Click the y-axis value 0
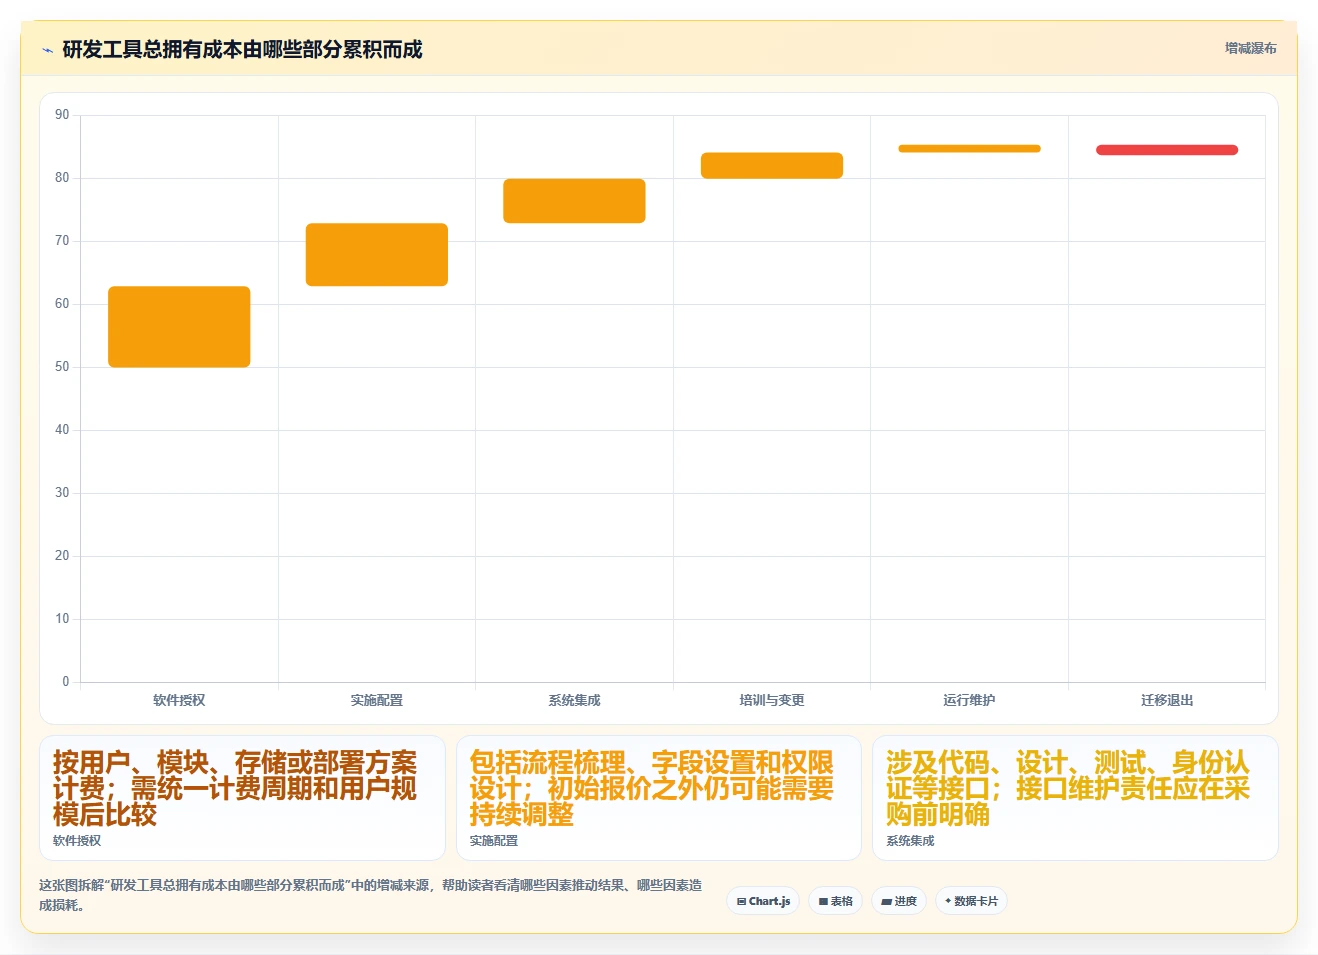 [x=66, y=682]
